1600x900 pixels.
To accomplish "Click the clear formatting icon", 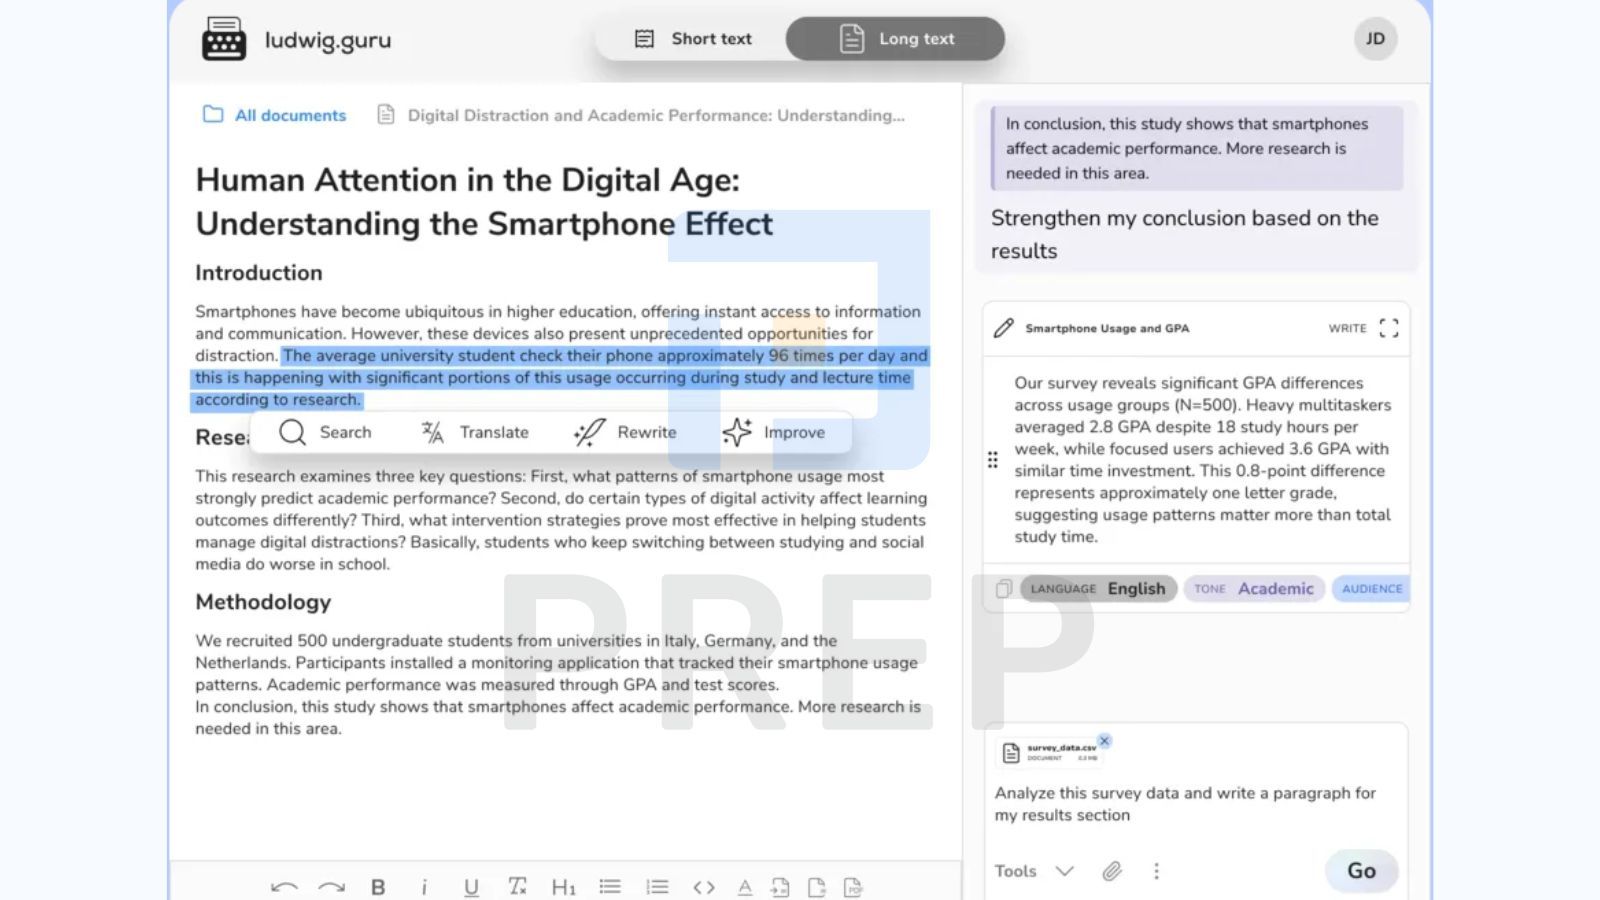I will tap(517, 887).
